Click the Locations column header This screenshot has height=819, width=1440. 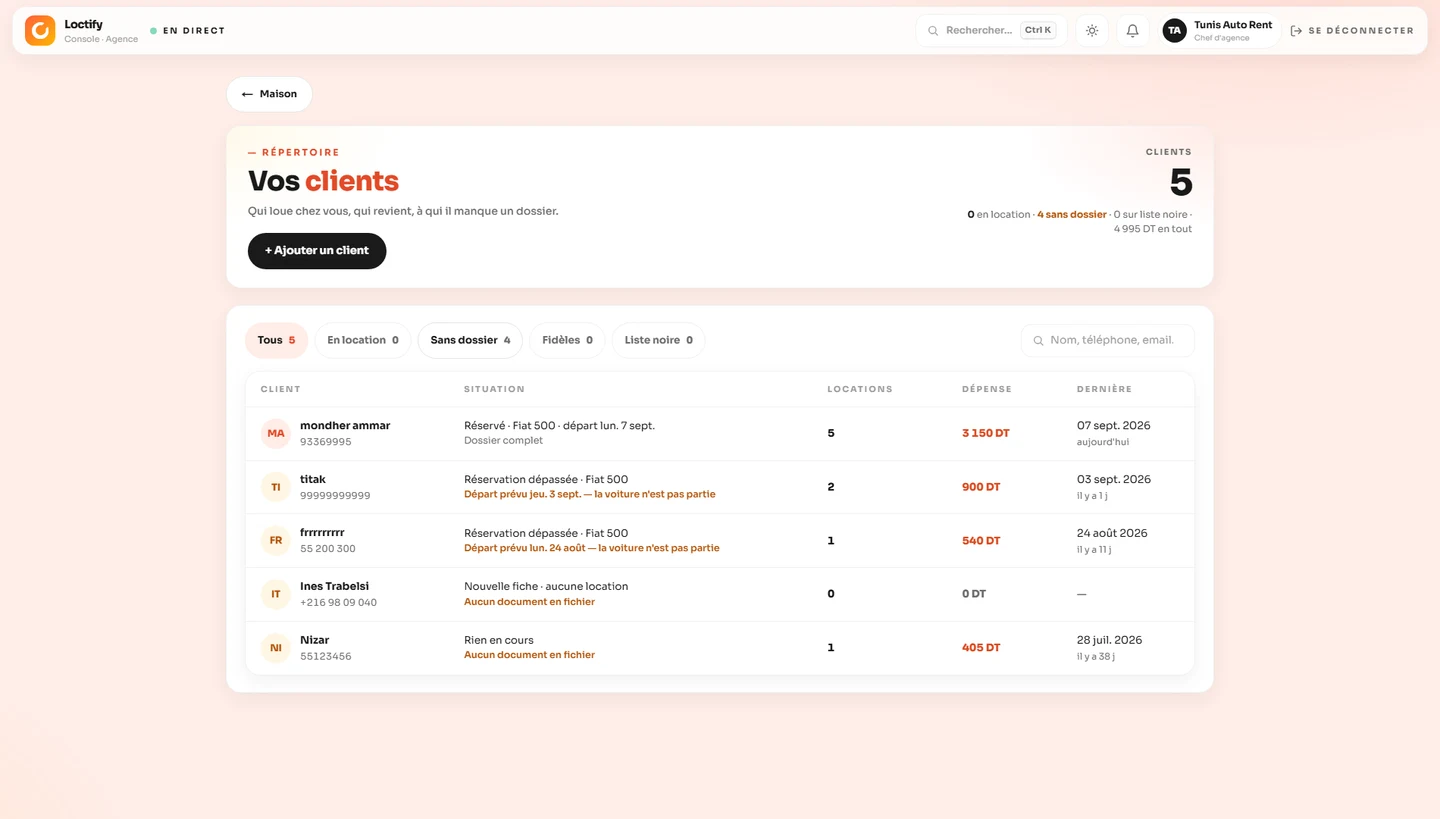pos(860,389)
